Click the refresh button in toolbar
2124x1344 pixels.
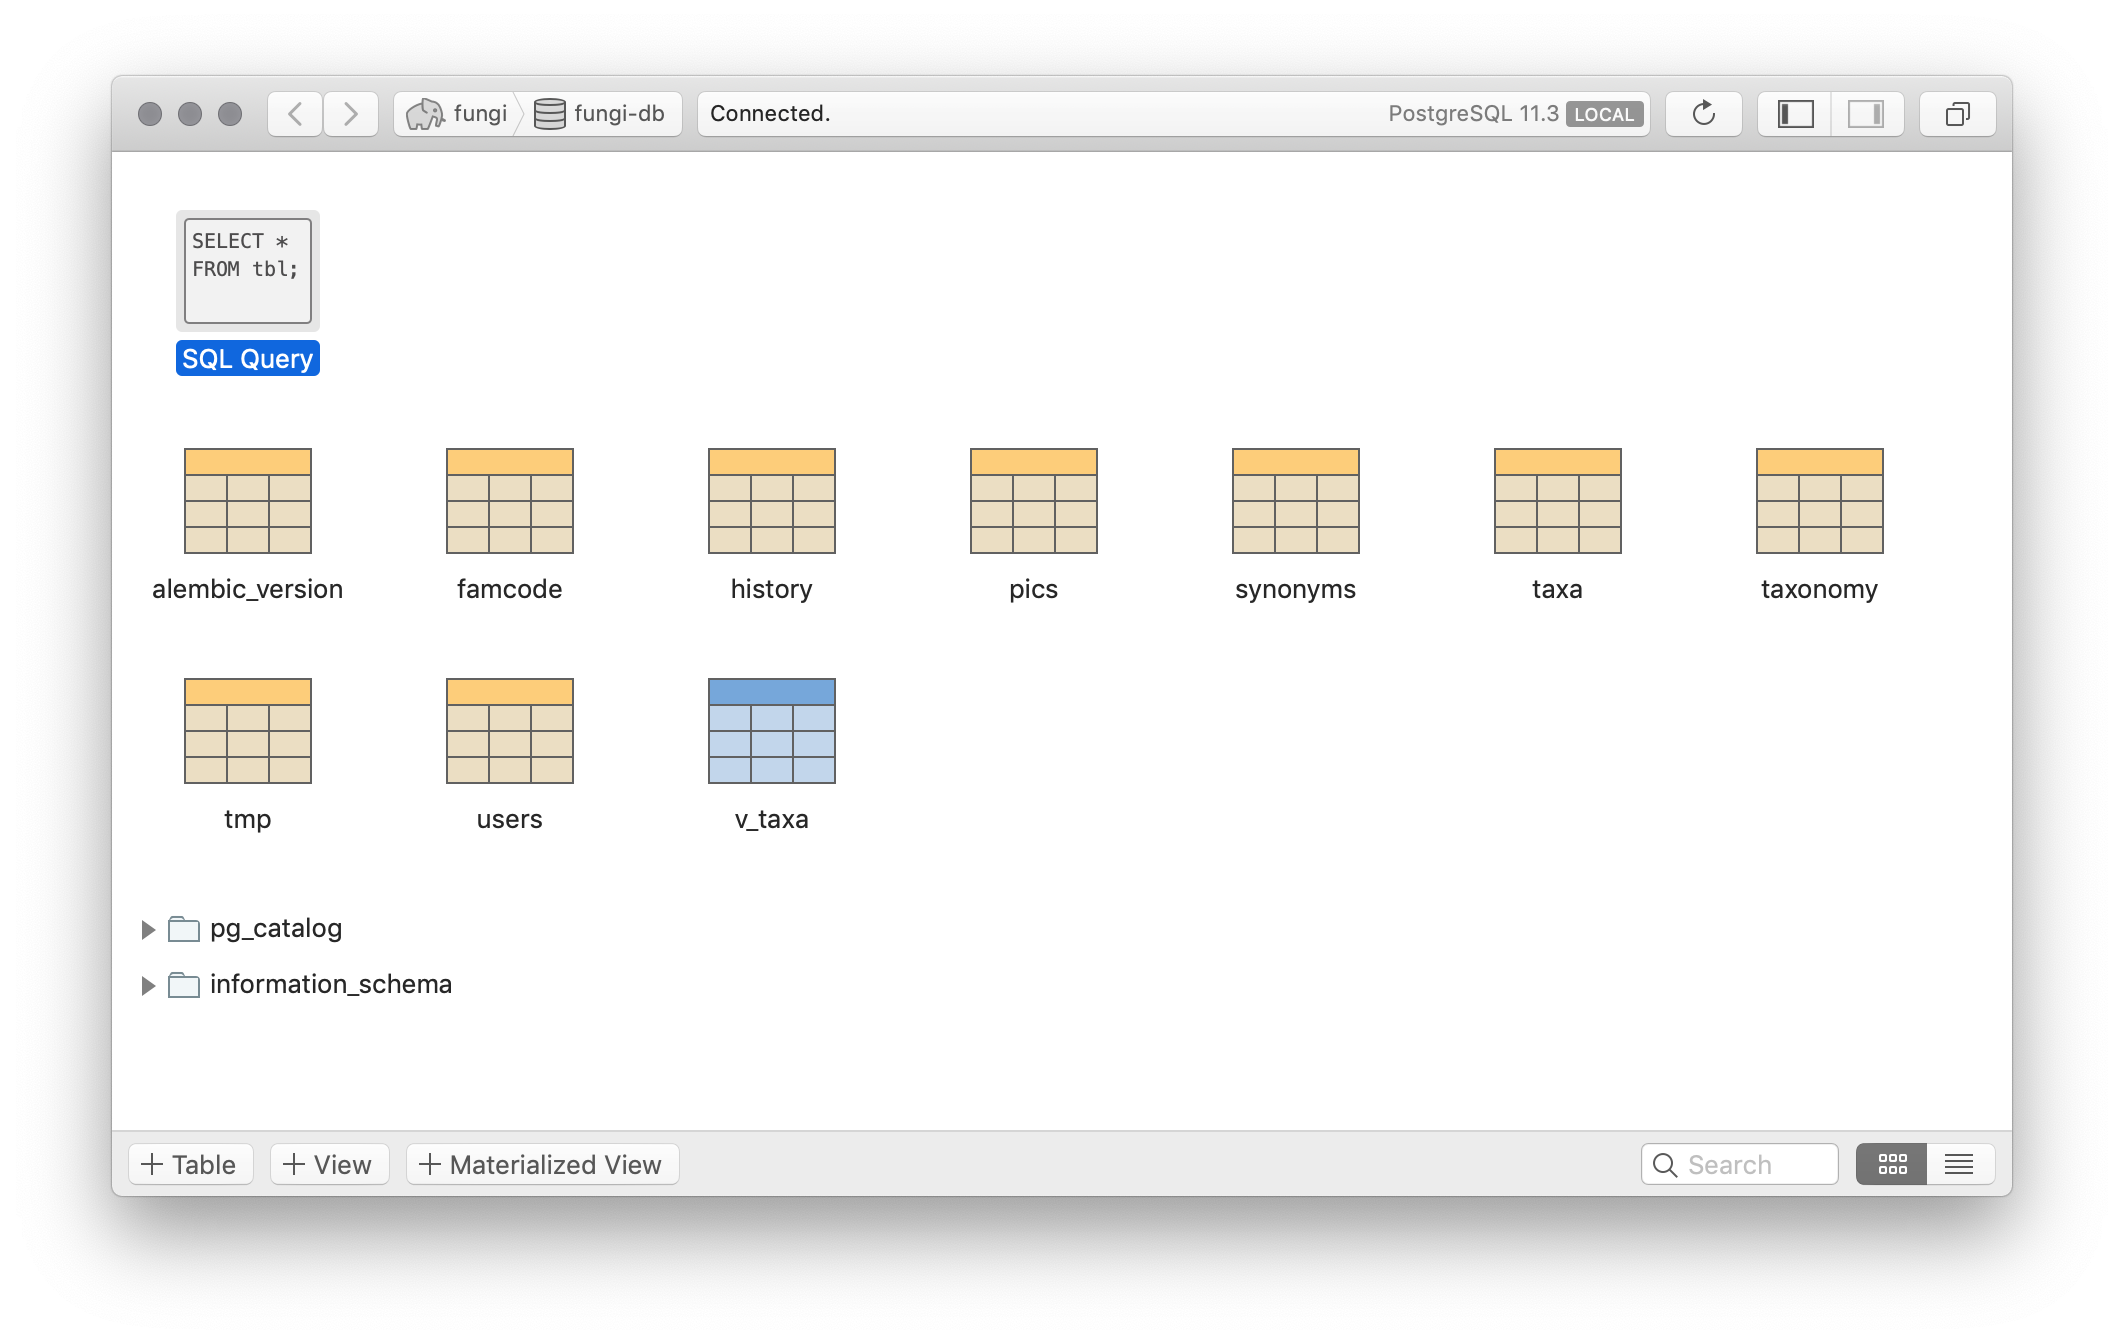pos(1703,114)
